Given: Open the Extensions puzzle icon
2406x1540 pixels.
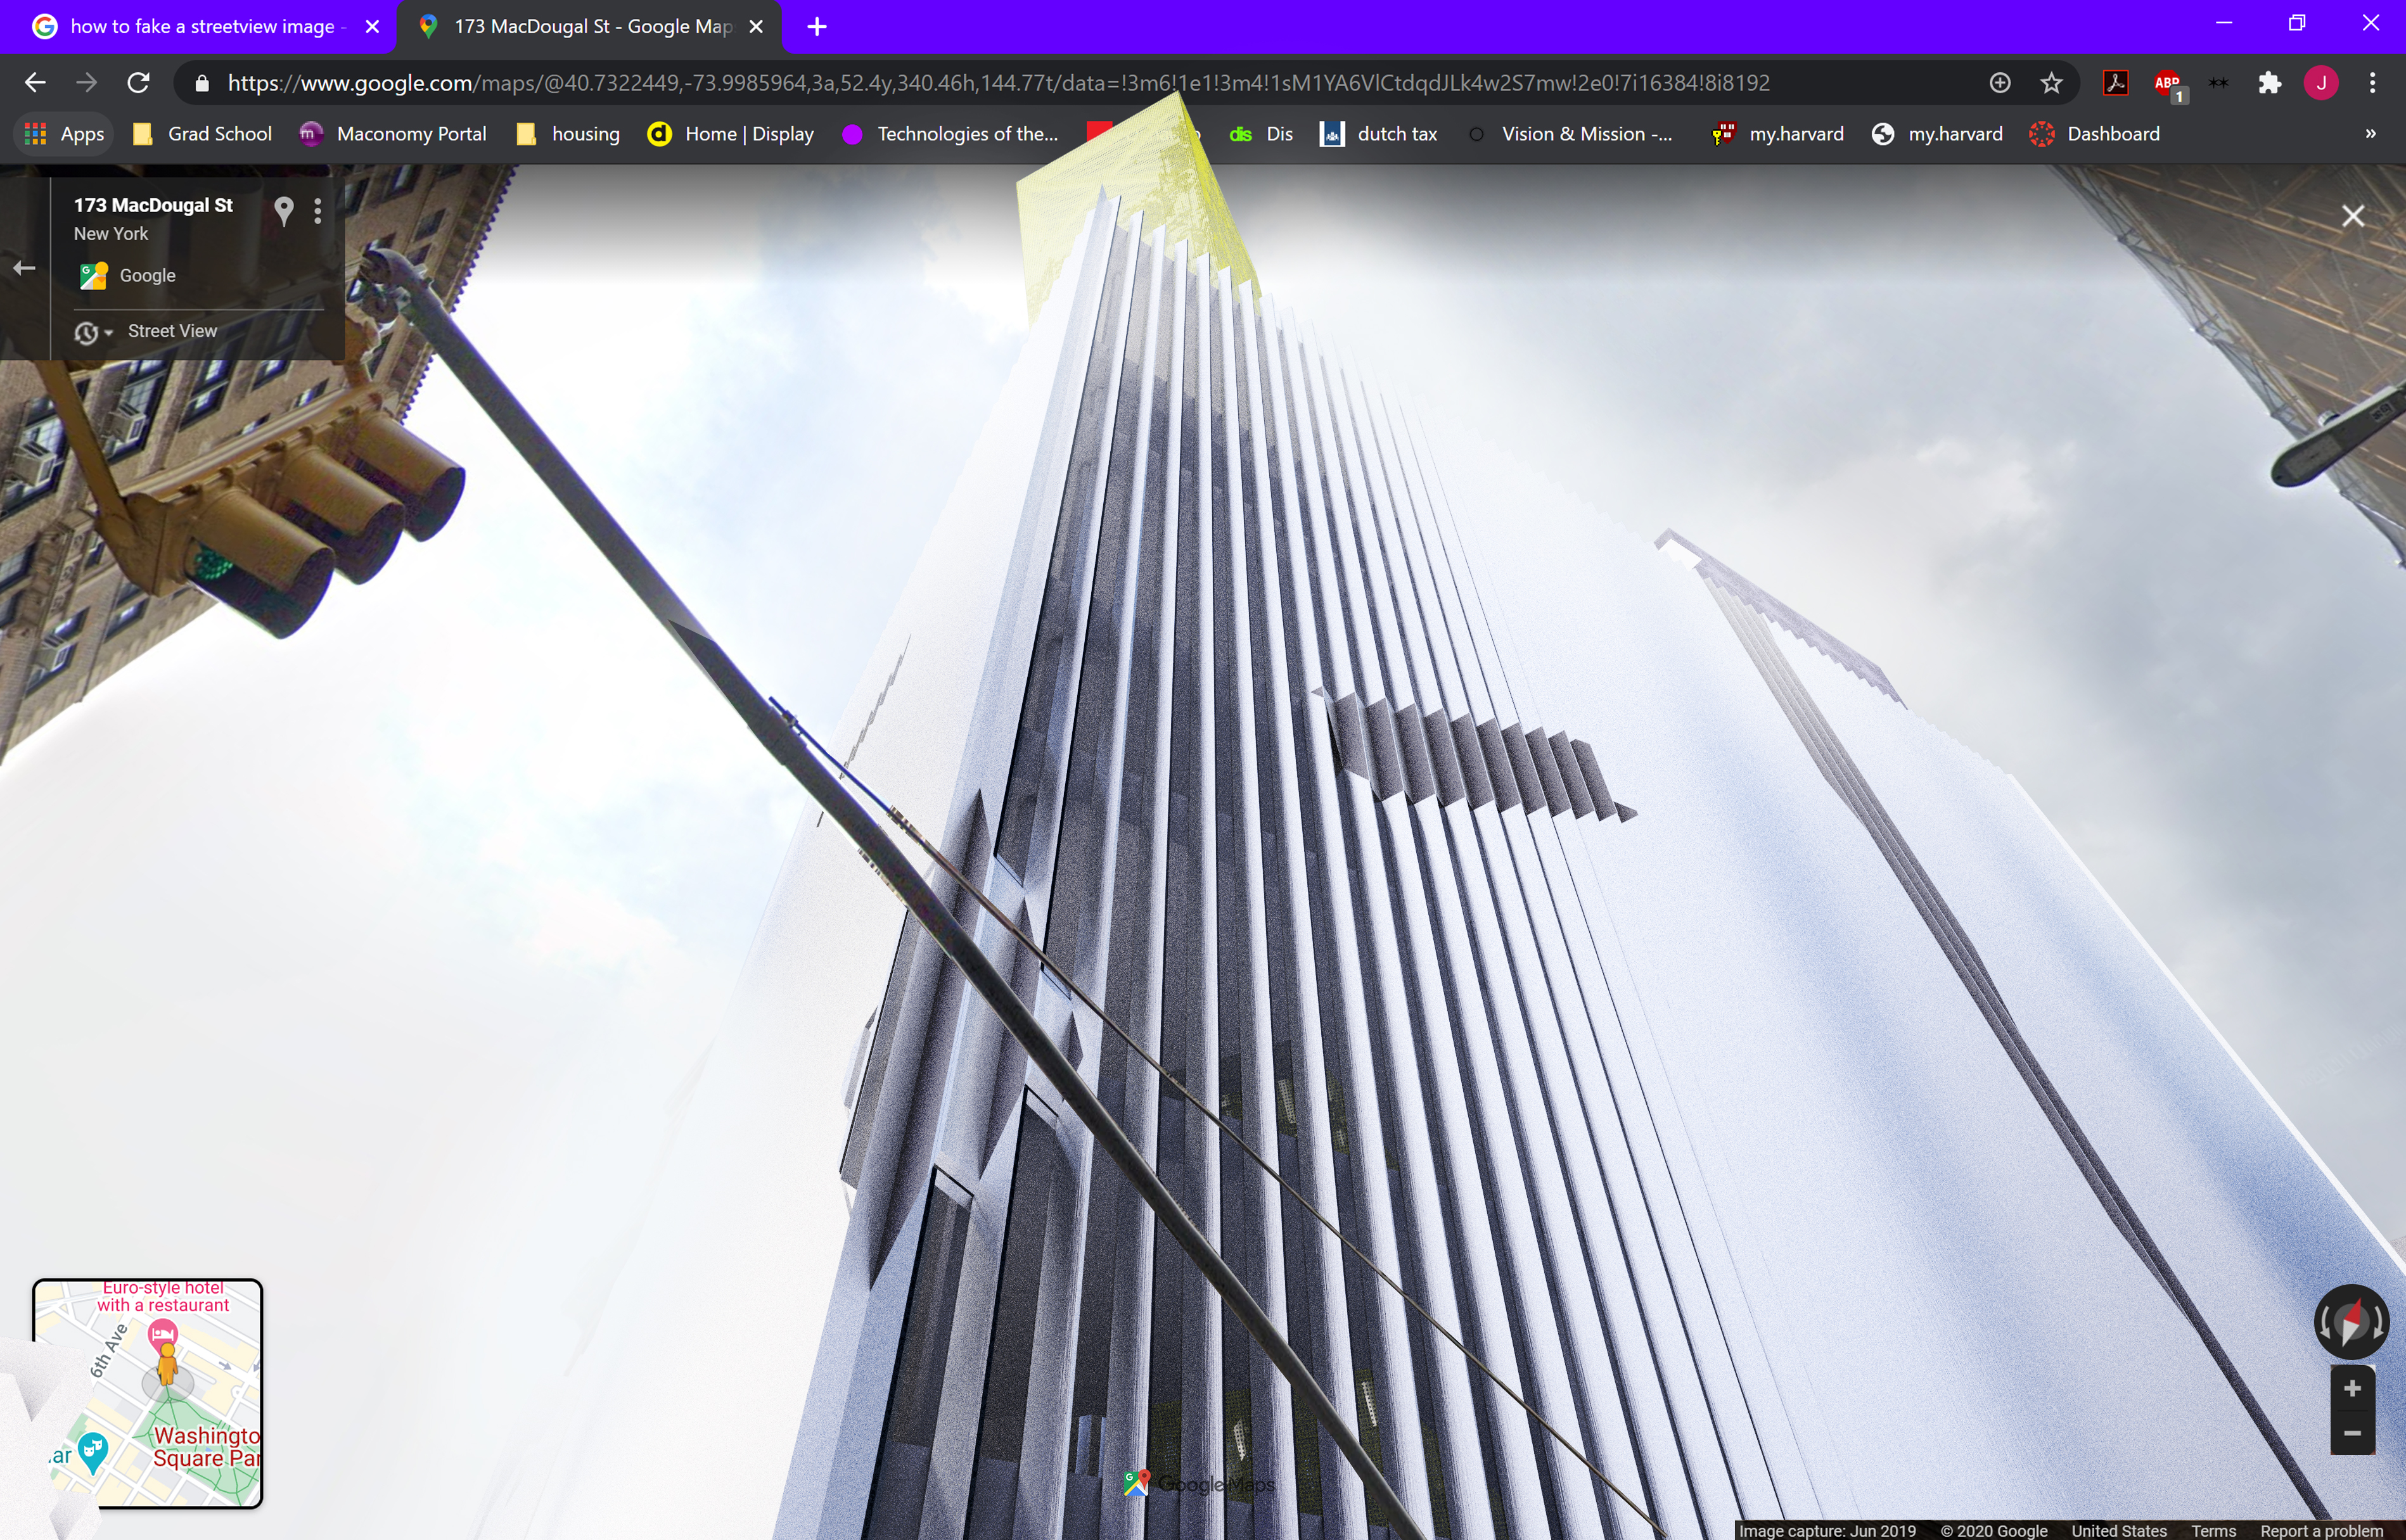Looking at the screenshot, I should (2269, 83).
